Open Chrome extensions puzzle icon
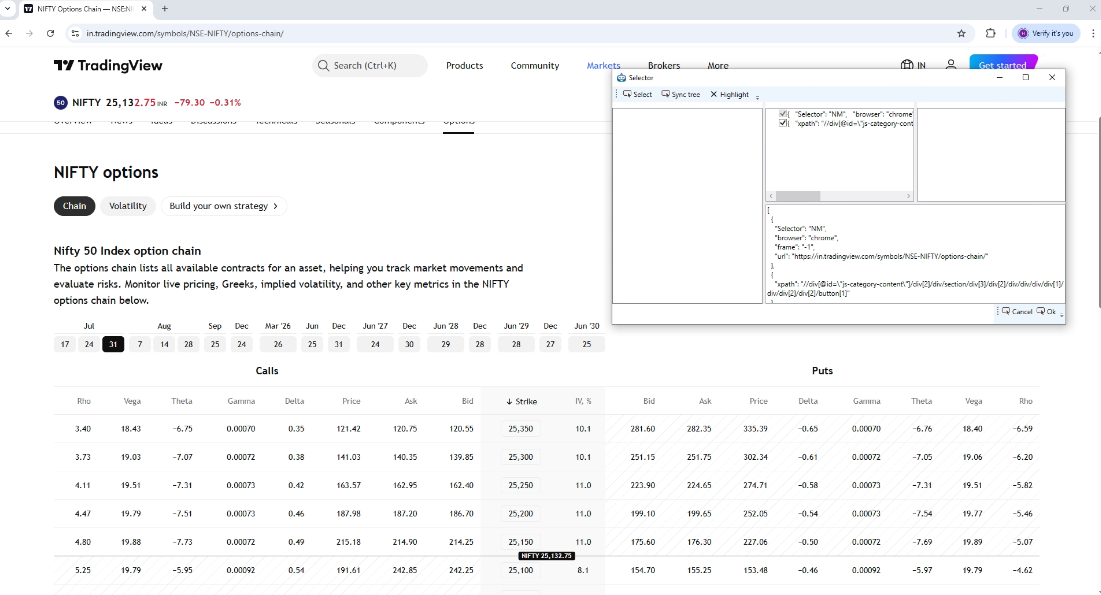Image resolution: width=1101 pixels, height=595 pixels. point(990,33)
